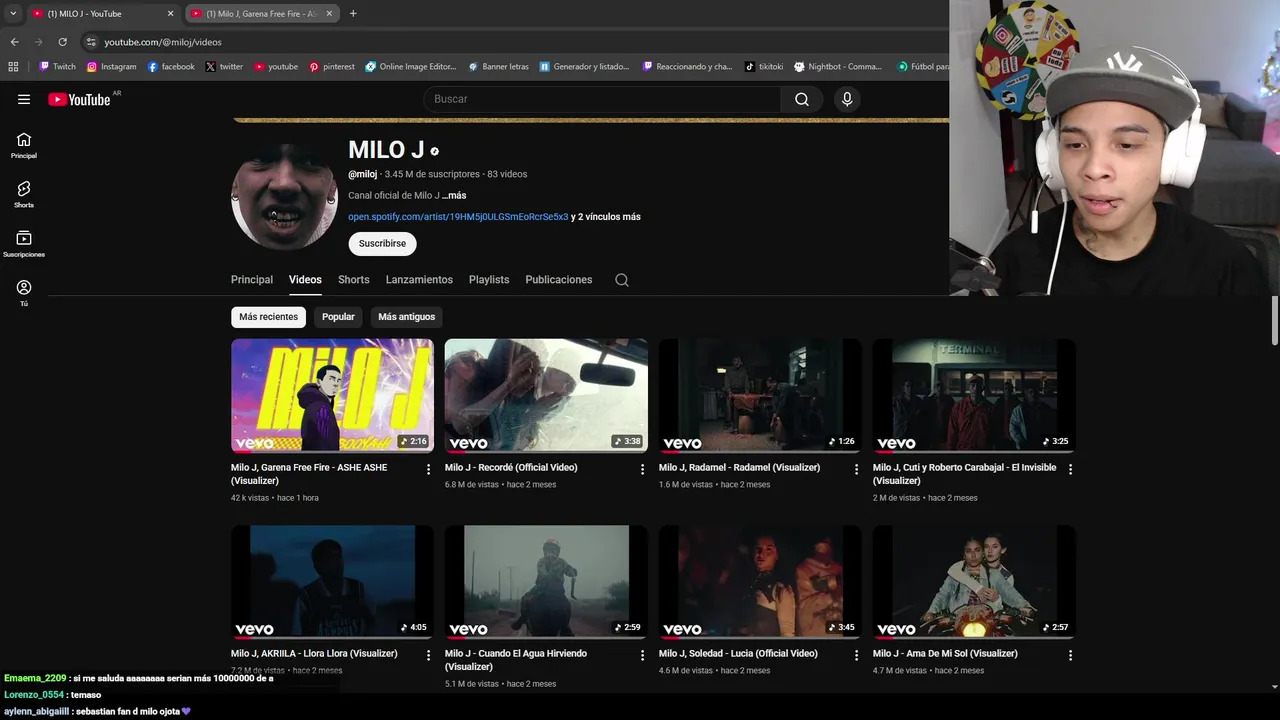Open the facebook bookmark
This screenshot has width=1280, height=720.
coord(171,67)
